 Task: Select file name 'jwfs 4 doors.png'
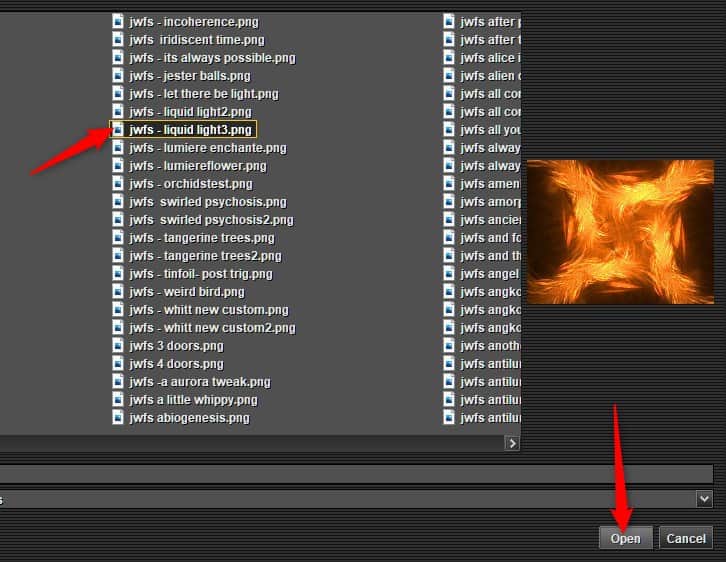[x=176, y=364]
